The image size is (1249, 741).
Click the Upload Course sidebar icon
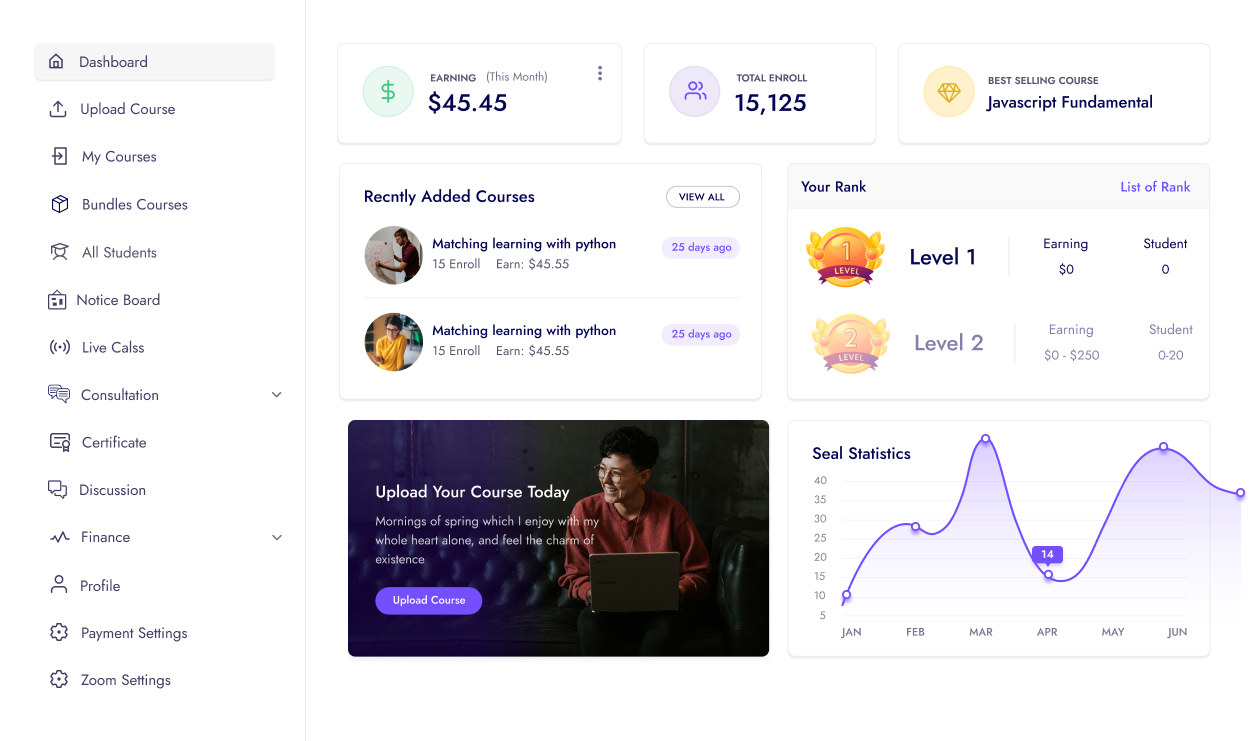(58, 109)
